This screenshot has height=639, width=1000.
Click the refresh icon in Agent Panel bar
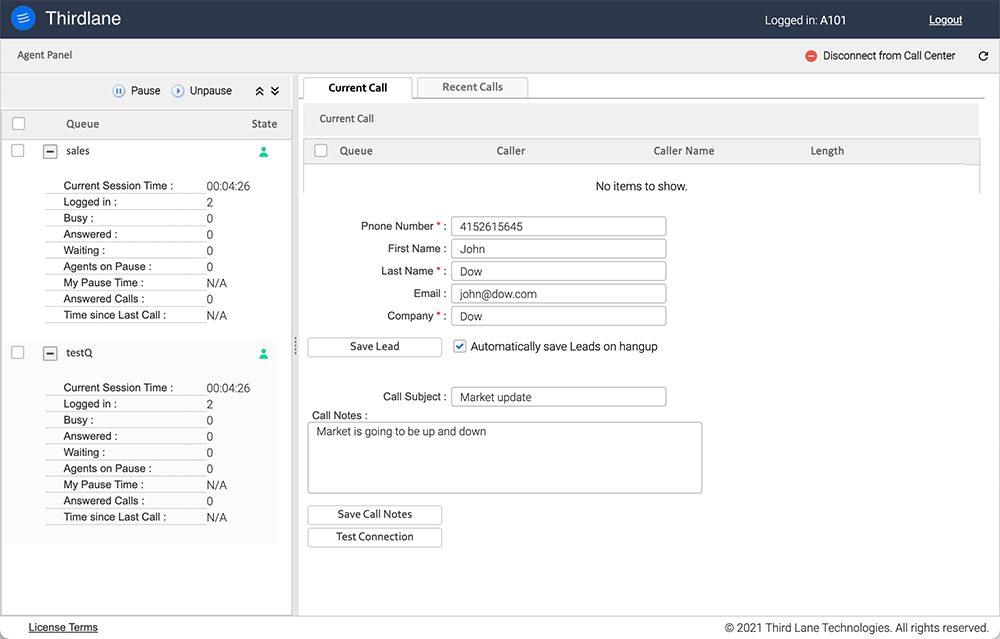982,56
